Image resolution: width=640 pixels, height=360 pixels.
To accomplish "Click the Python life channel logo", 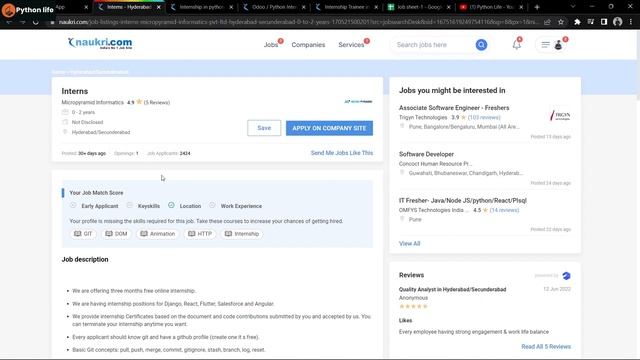I will [x=8, y=9].
